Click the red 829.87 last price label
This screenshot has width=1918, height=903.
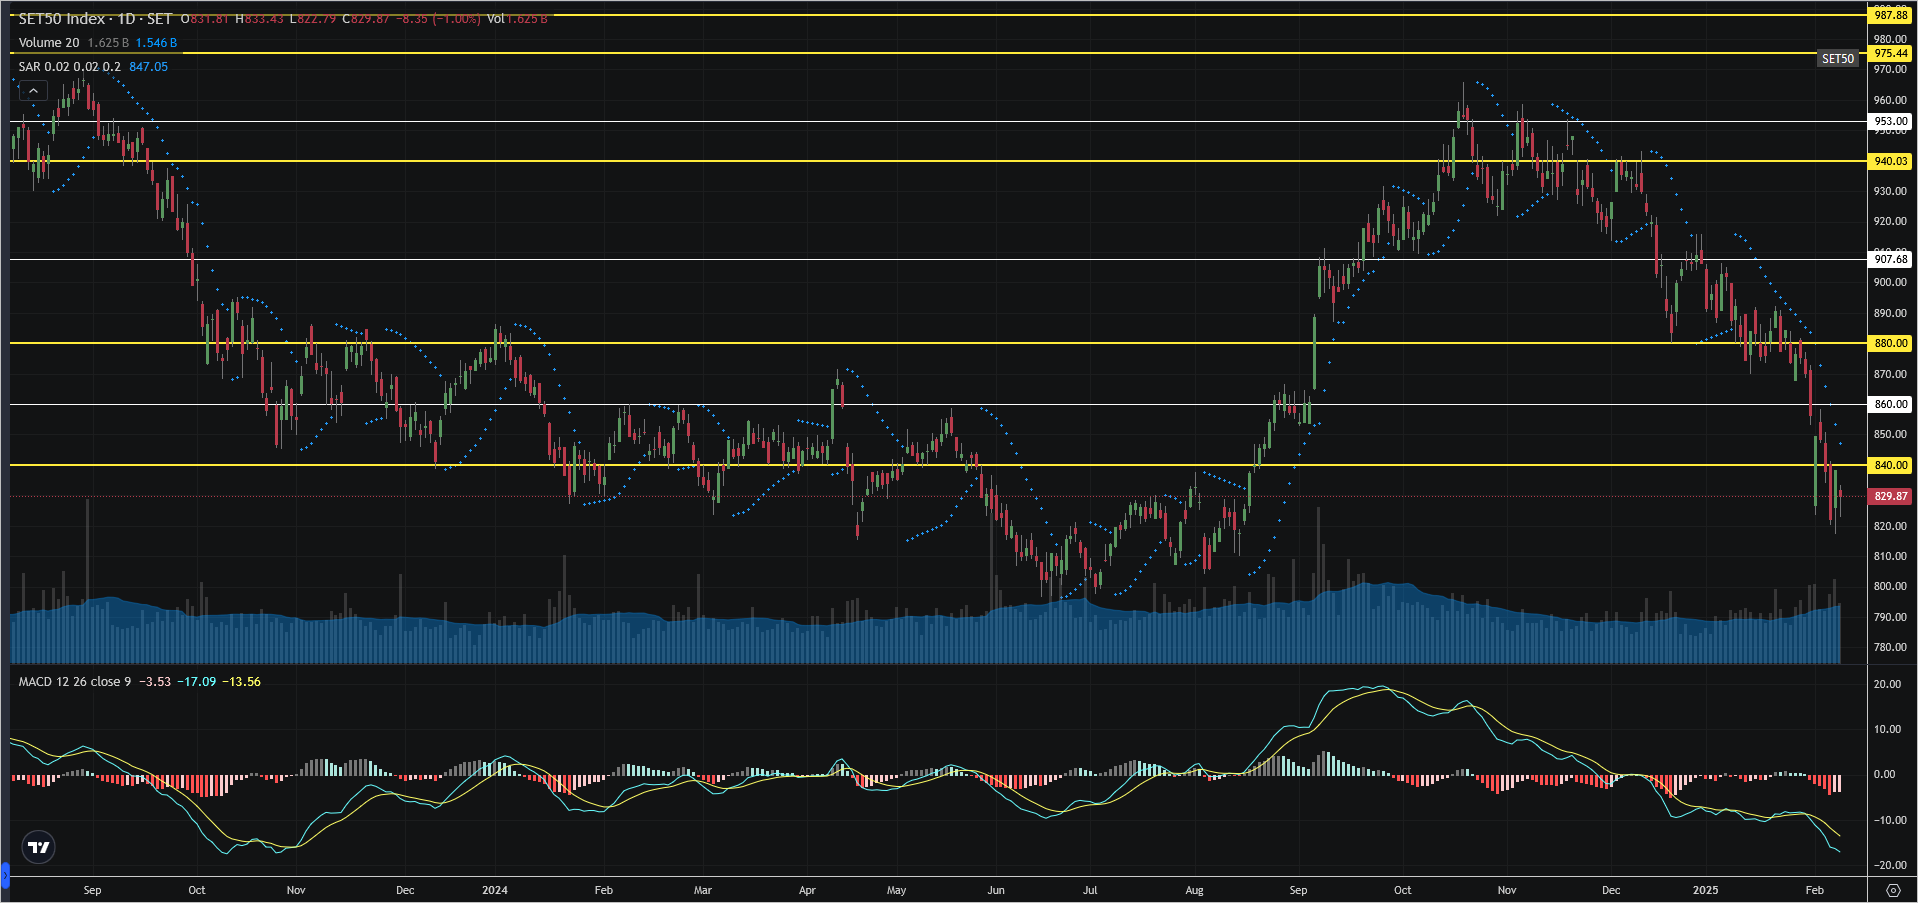1890,496
